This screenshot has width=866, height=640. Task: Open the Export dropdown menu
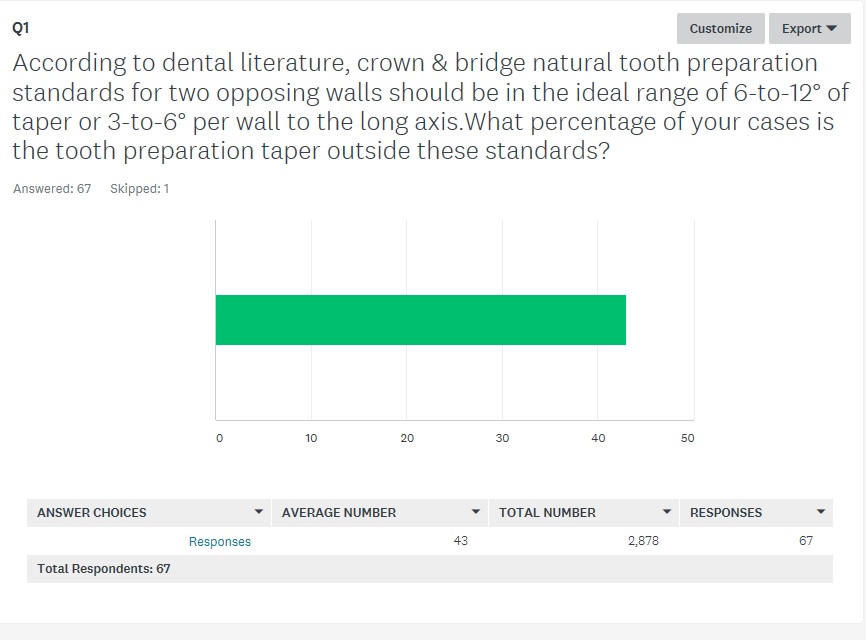[808, 28]
